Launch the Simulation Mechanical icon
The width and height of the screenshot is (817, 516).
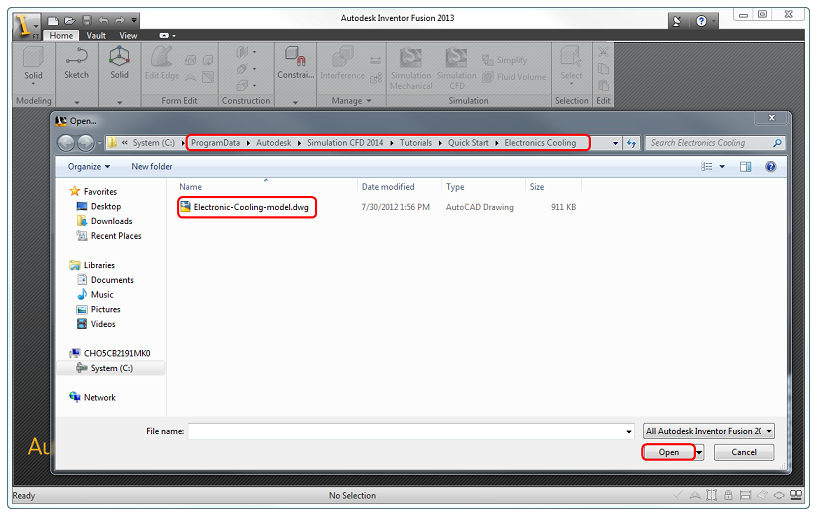pyautogui.click(x=411, y=58)
